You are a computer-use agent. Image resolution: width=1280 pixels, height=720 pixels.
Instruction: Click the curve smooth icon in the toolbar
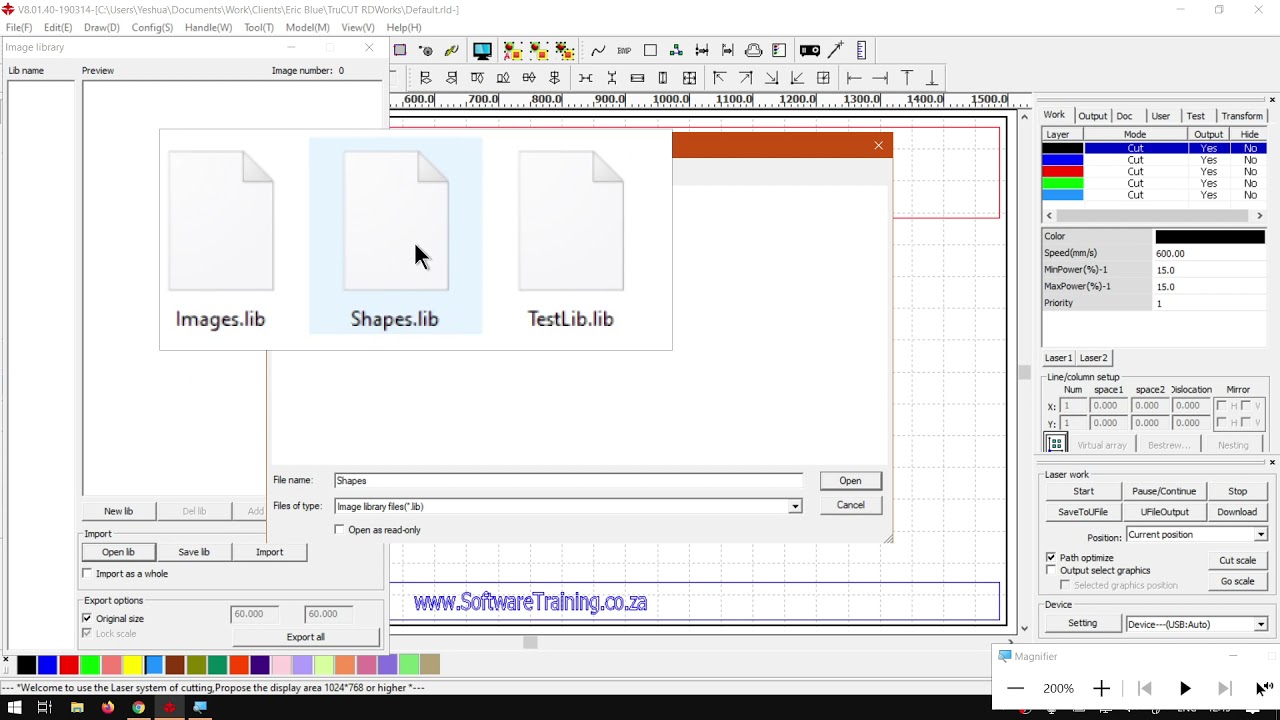click(598, 50)
